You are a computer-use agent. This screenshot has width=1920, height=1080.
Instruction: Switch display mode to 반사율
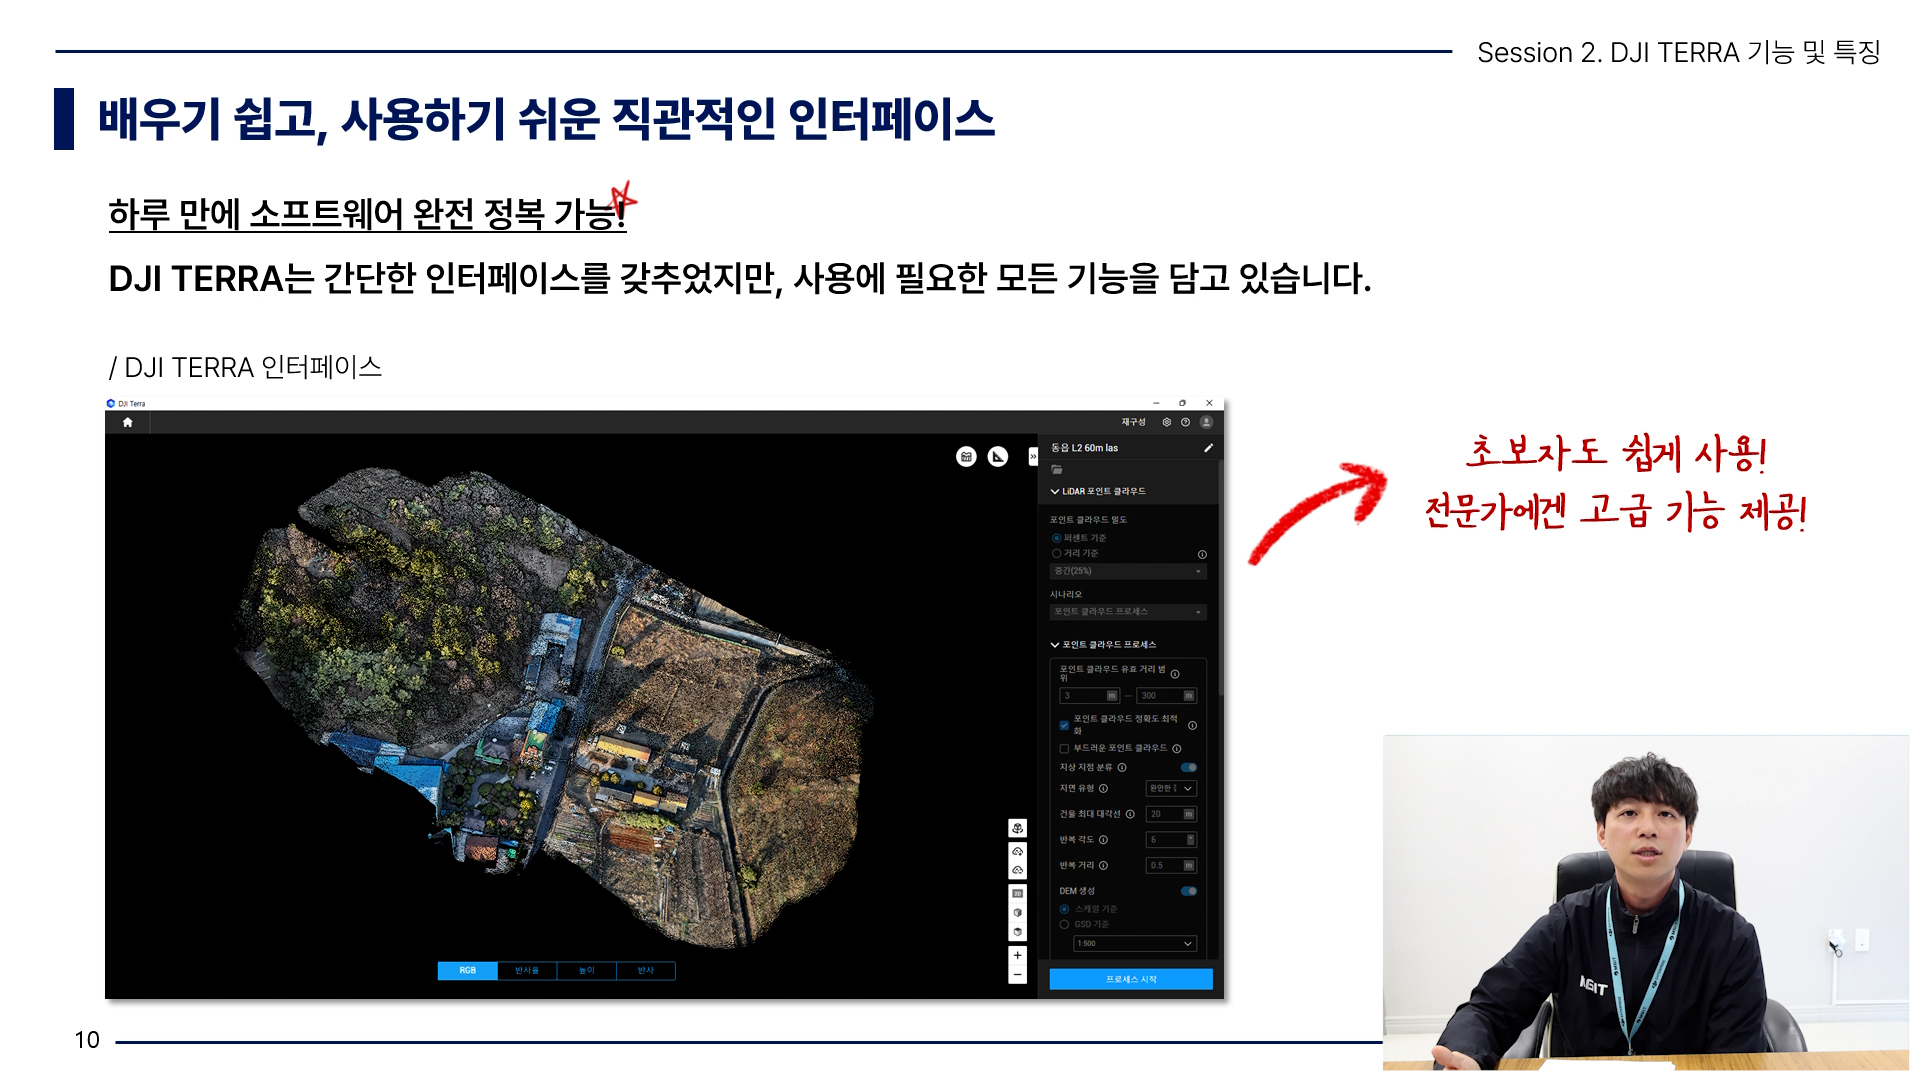pyautogui.click(x=527, y=971)
